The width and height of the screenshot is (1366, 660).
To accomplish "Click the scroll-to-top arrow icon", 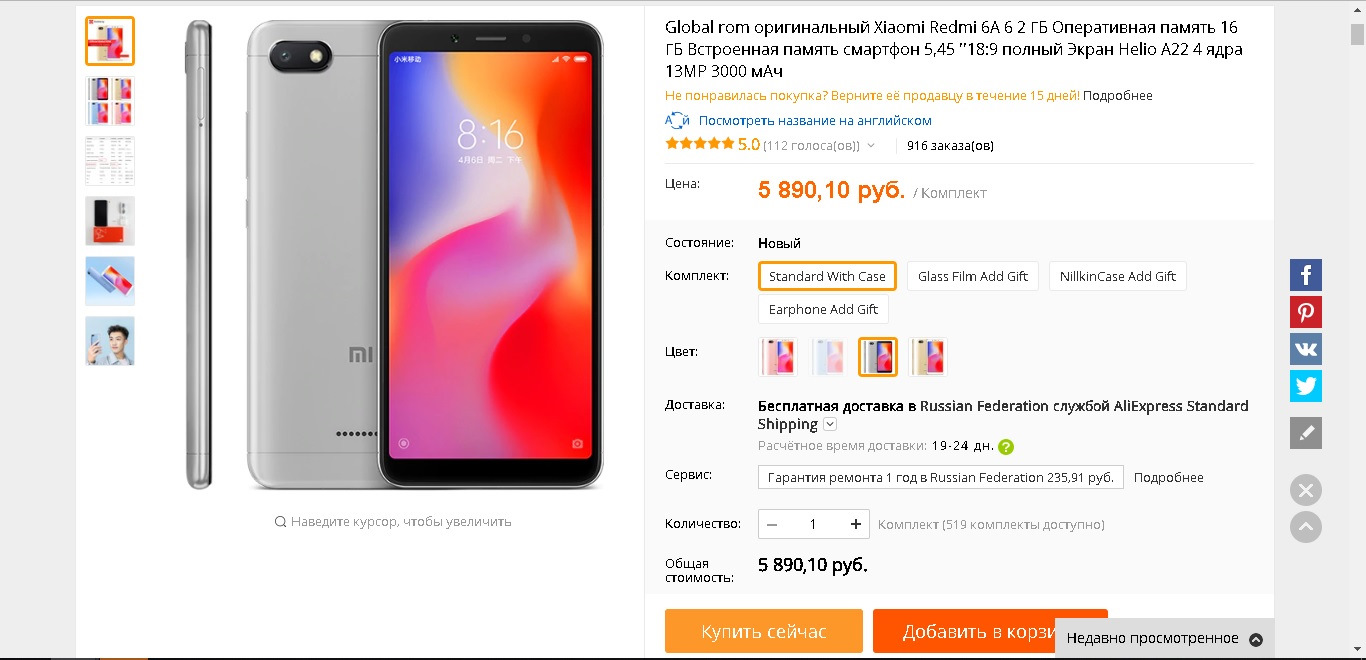I will [1306, 527].
